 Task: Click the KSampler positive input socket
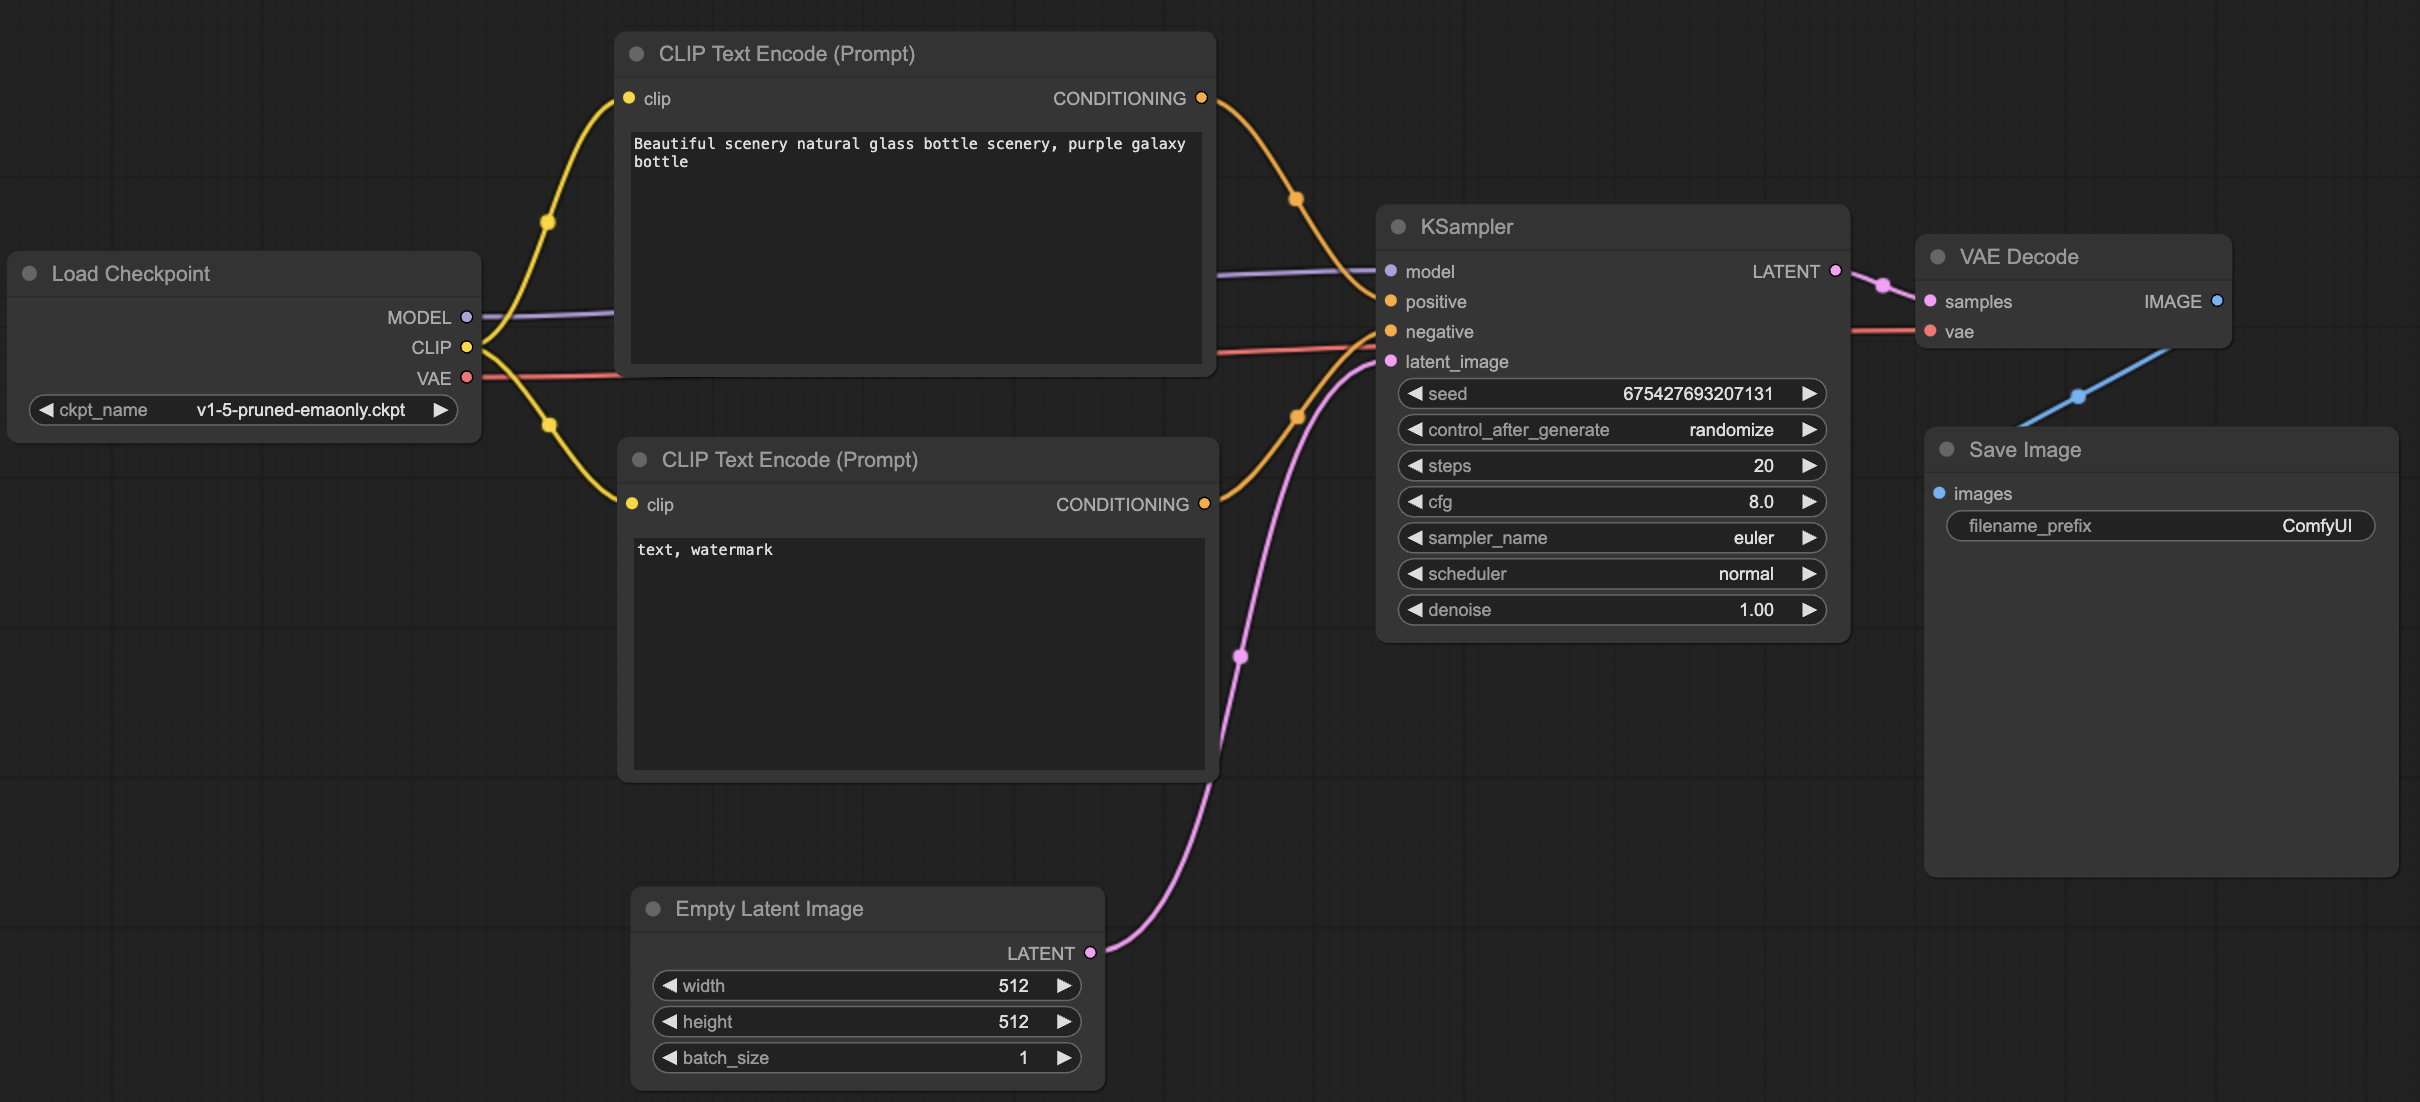[x=1391, y=301]
